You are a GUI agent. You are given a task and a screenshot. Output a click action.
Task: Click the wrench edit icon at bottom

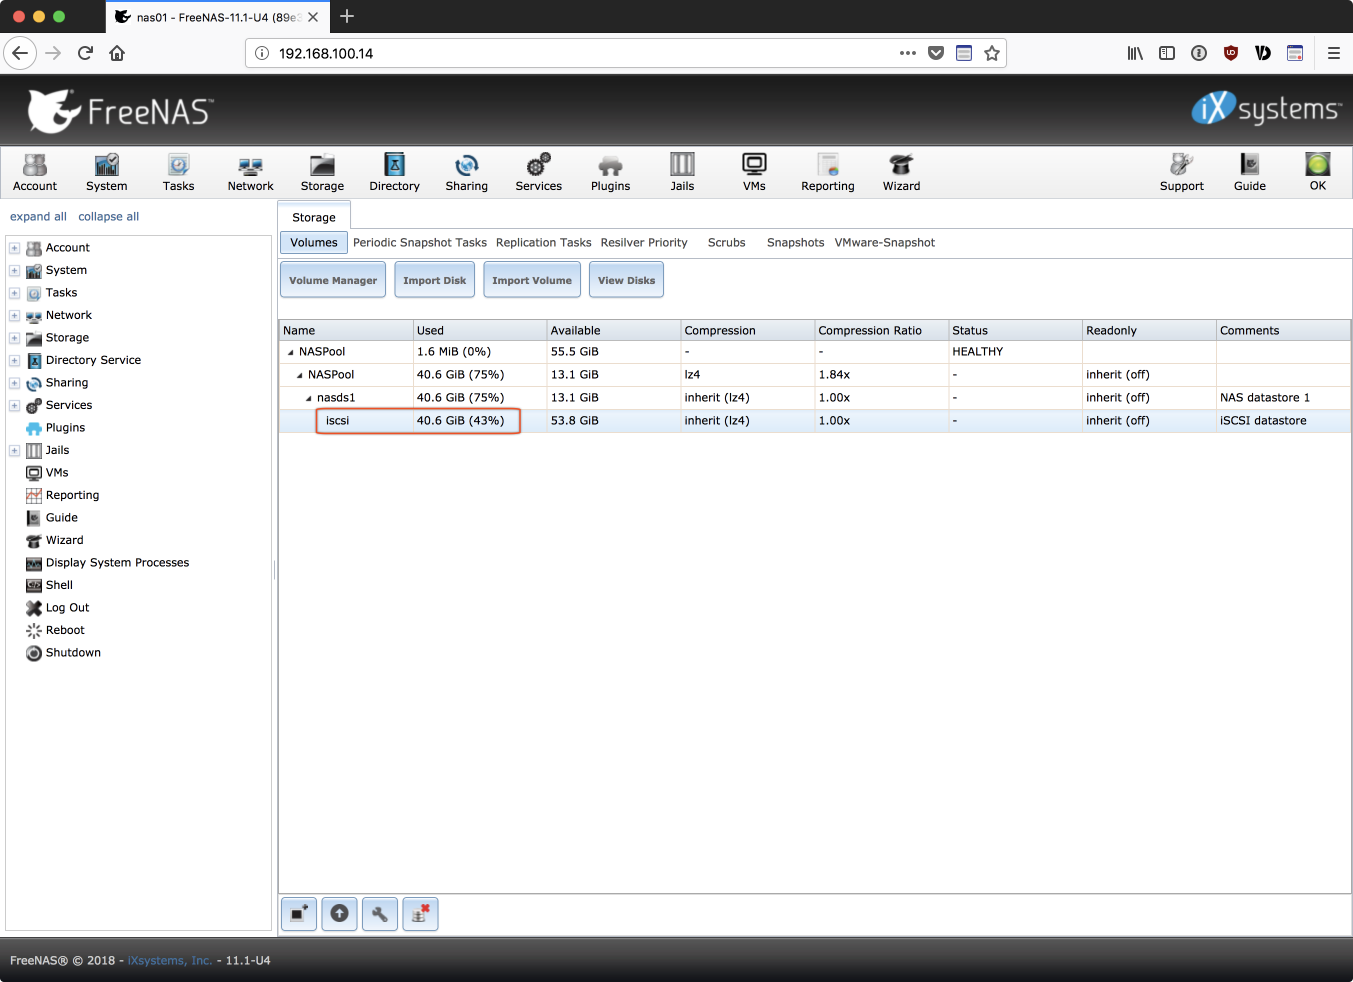click(380, 914)
